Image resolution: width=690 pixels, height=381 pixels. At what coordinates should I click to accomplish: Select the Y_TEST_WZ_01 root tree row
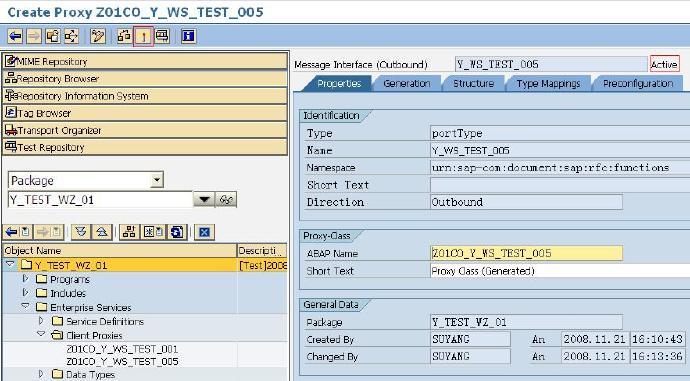pyautogui.click(x=145, y=265)
